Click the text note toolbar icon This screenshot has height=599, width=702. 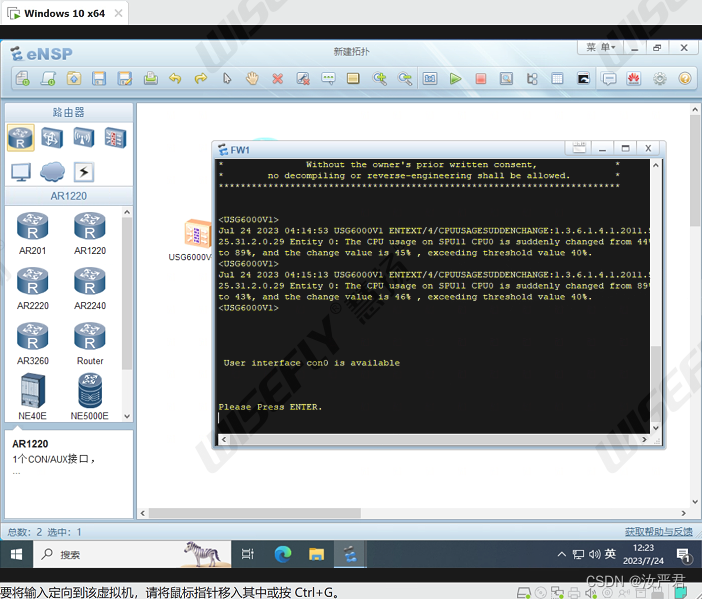click(x=328, y=79)
